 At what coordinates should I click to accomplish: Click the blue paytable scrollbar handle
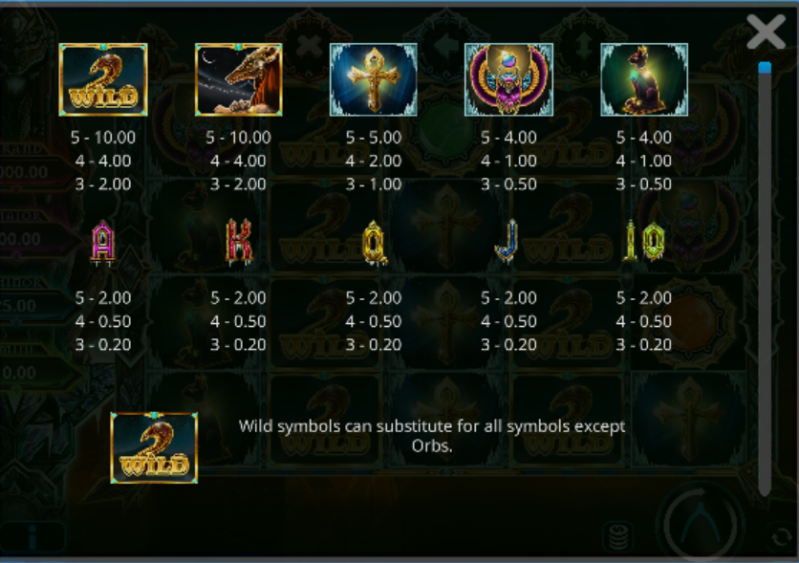(764, 68)
